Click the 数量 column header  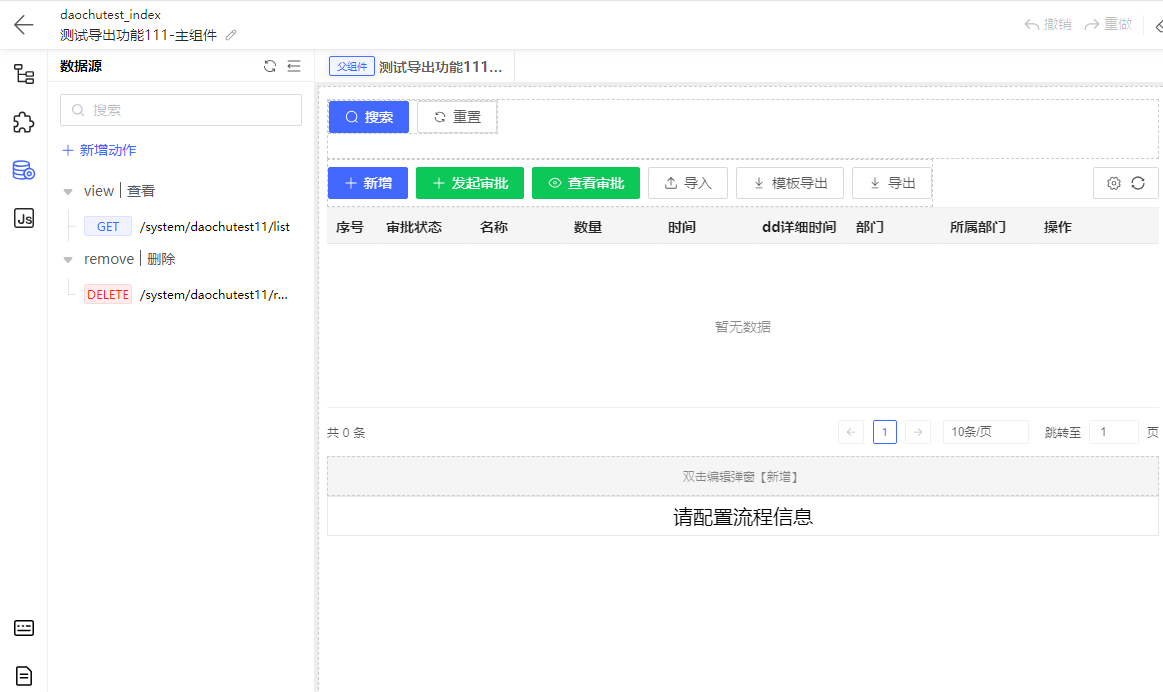click(587, 227)
